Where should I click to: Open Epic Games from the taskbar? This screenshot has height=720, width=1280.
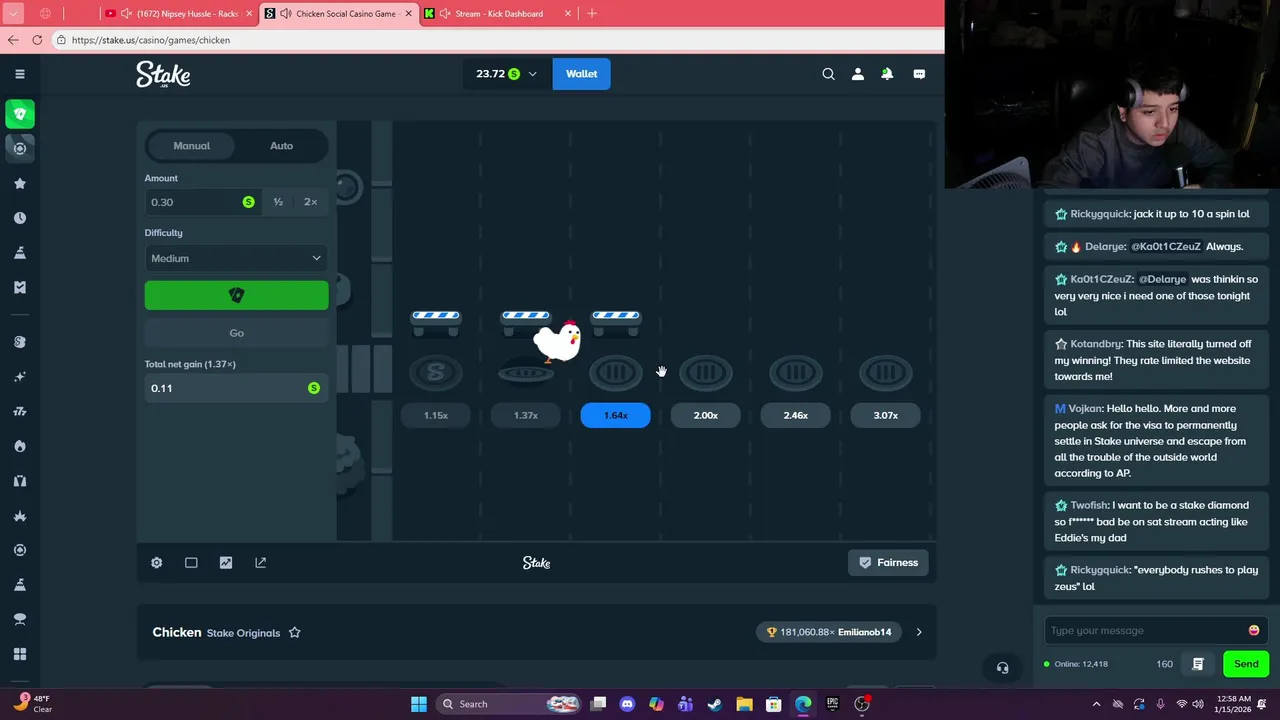click(832, 704)
